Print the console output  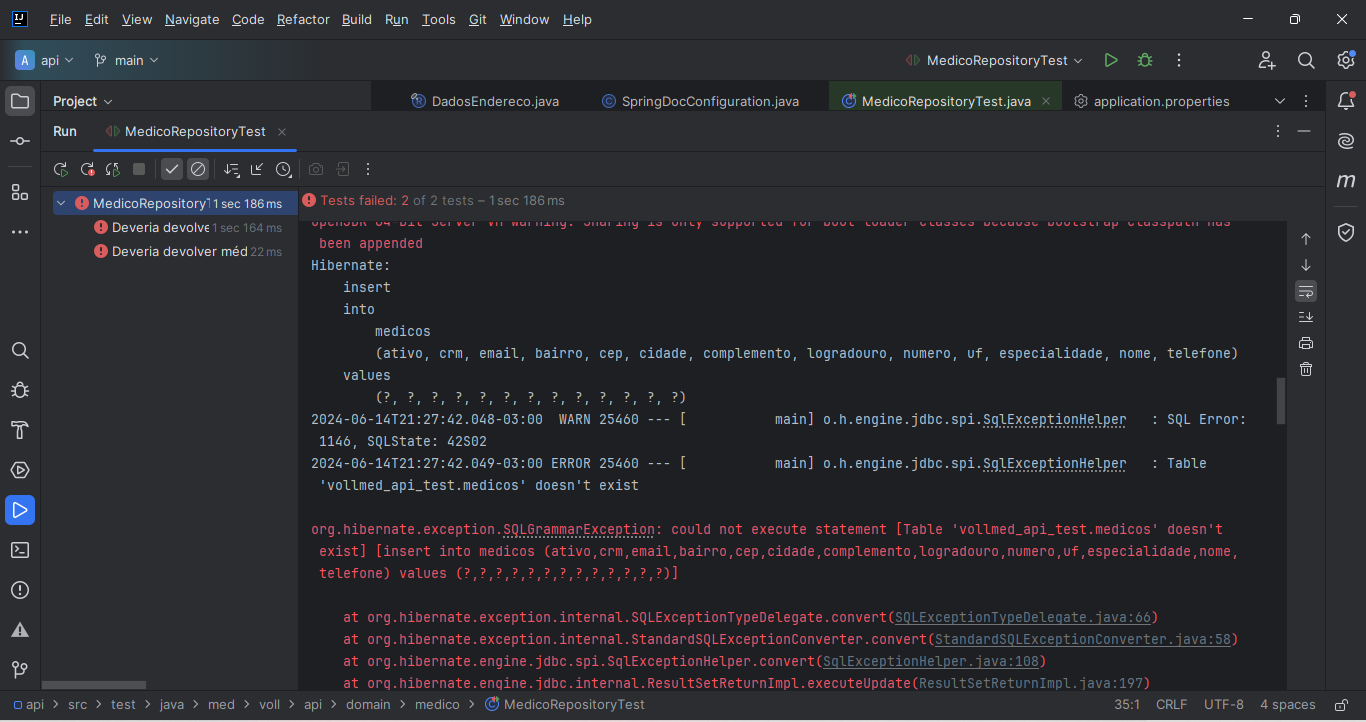tap(1306, 343)
